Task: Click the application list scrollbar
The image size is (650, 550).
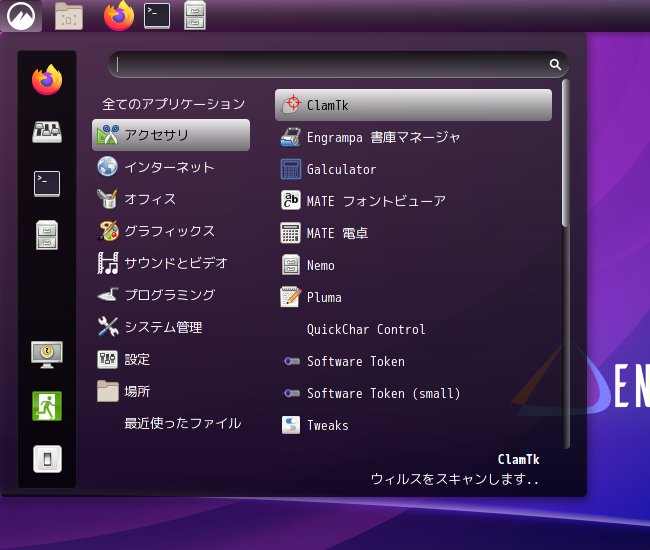Action: pyautogui.click(x=566, y=153)
